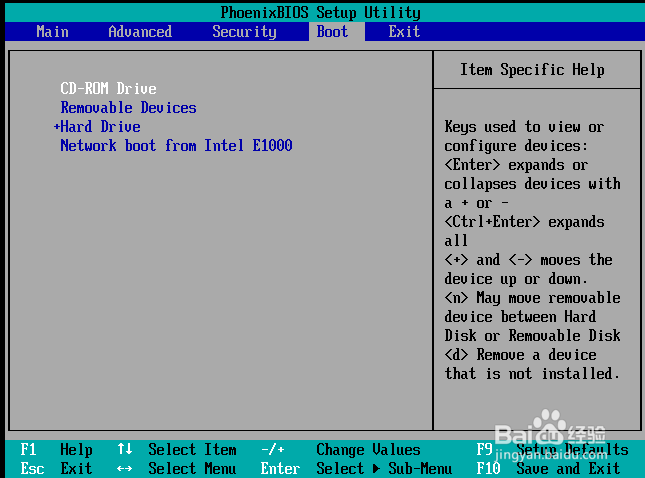This screenshot has height=478, width=645.
Task: Click F10 Save and Exit in footer
Action: click(548, 469)
